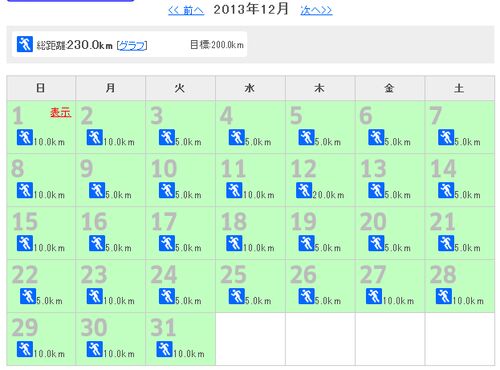
Task: Click the 10.0km entry on December 27
Action: [x=398, y=301]
